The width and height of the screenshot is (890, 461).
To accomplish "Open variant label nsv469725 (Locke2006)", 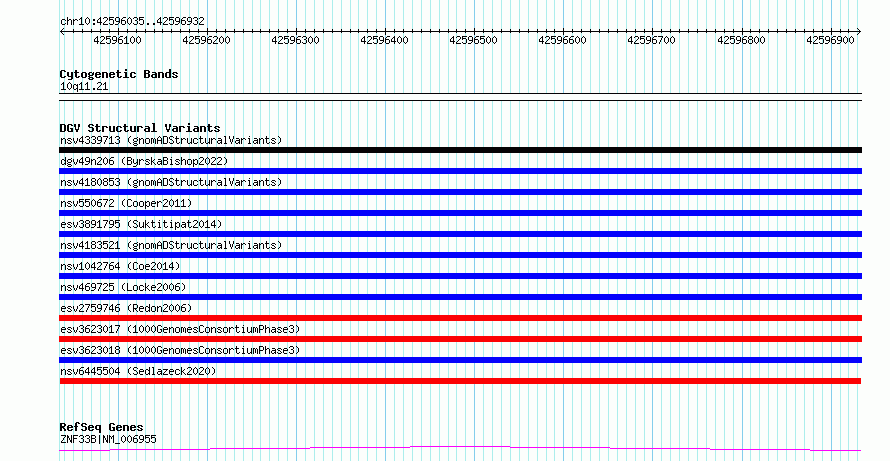I will pos(123,287).
